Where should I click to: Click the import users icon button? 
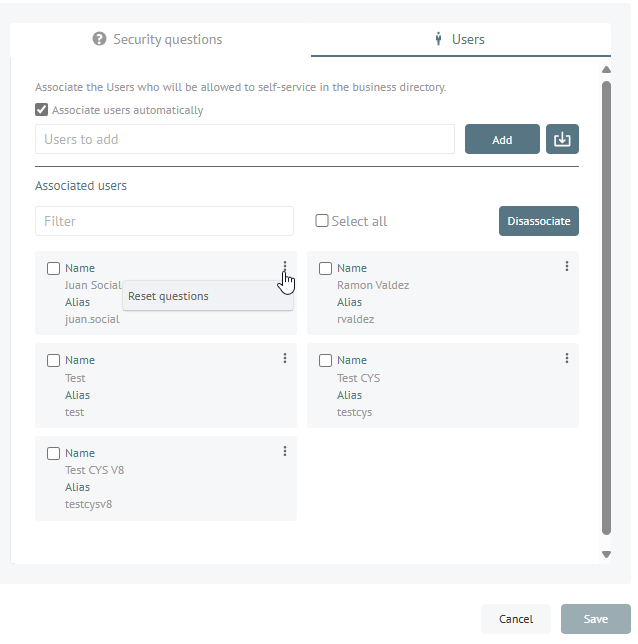pyautogui.click(x=562, y=139)
